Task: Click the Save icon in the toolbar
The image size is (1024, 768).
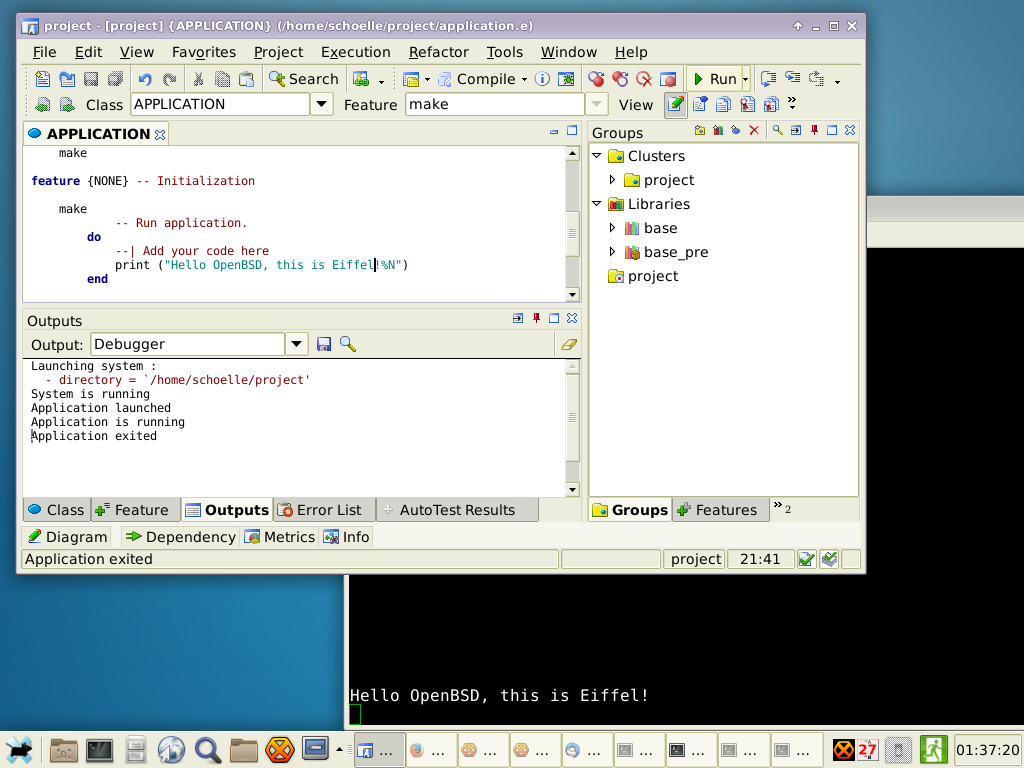Action: tap(91, 79)
